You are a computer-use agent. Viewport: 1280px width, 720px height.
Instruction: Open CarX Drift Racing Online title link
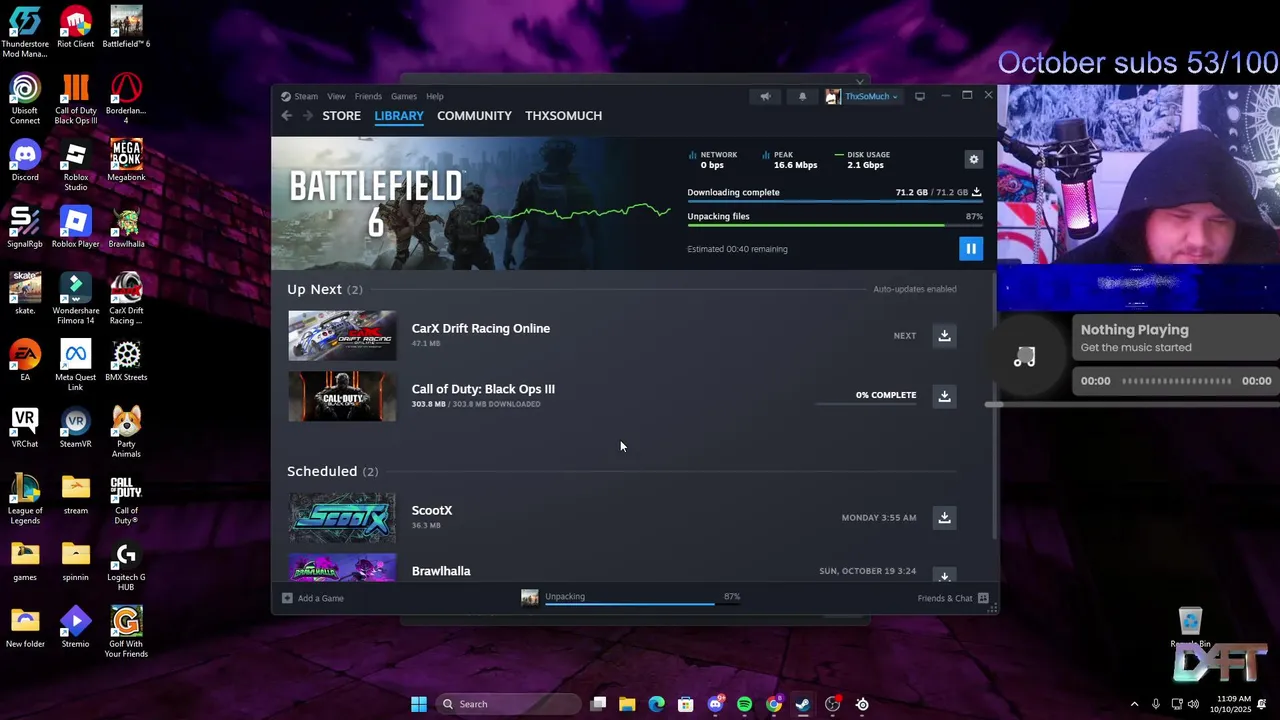(x=481, y=329)
